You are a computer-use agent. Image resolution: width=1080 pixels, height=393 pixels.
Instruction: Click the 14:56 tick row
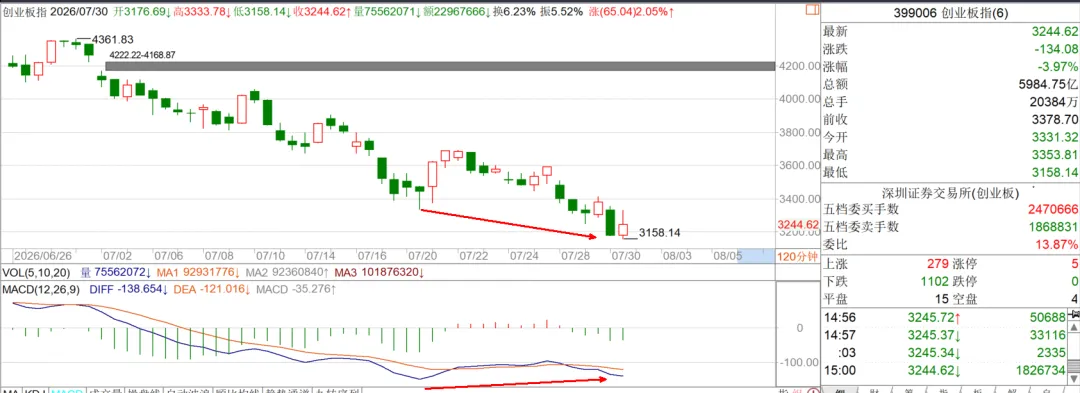(946, 317)
